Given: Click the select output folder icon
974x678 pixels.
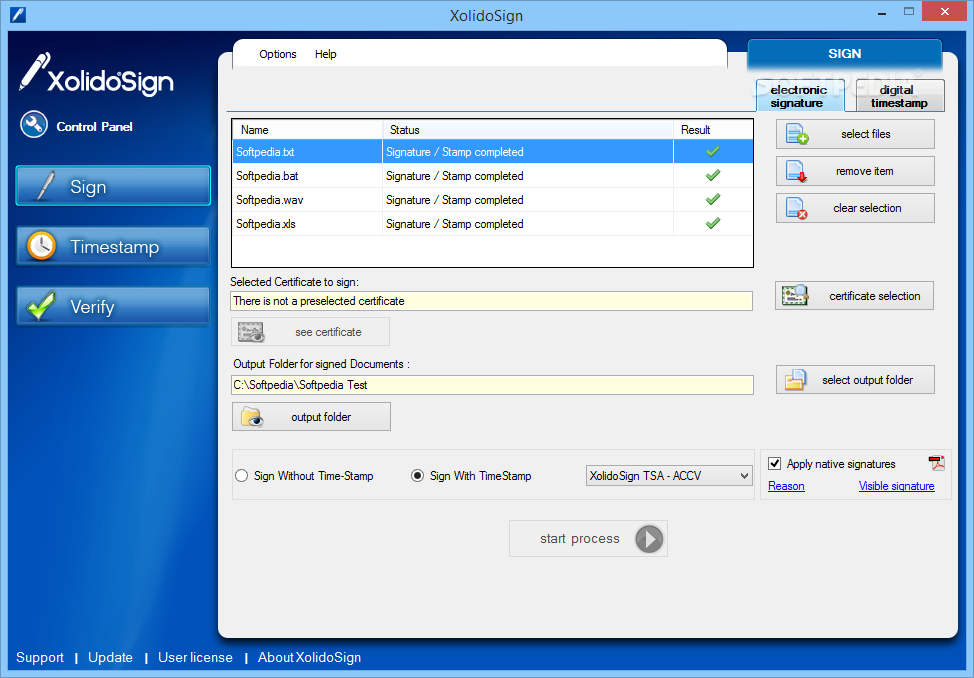Looking at the screenshot, I should (796, 380).
